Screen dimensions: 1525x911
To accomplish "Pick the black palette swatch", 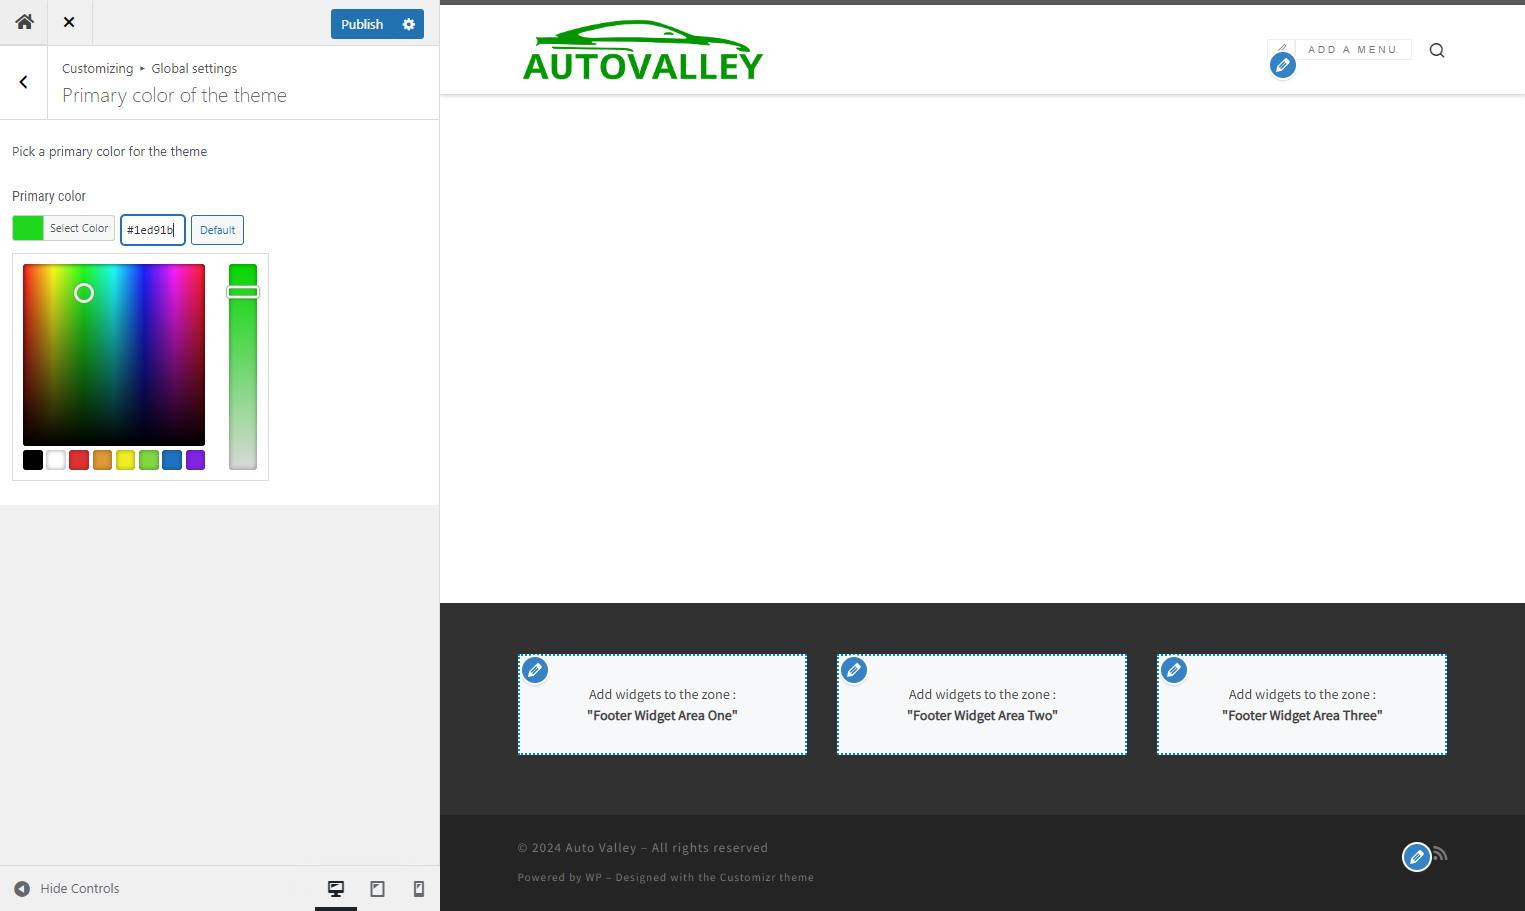I will click(x=33, y=460).
